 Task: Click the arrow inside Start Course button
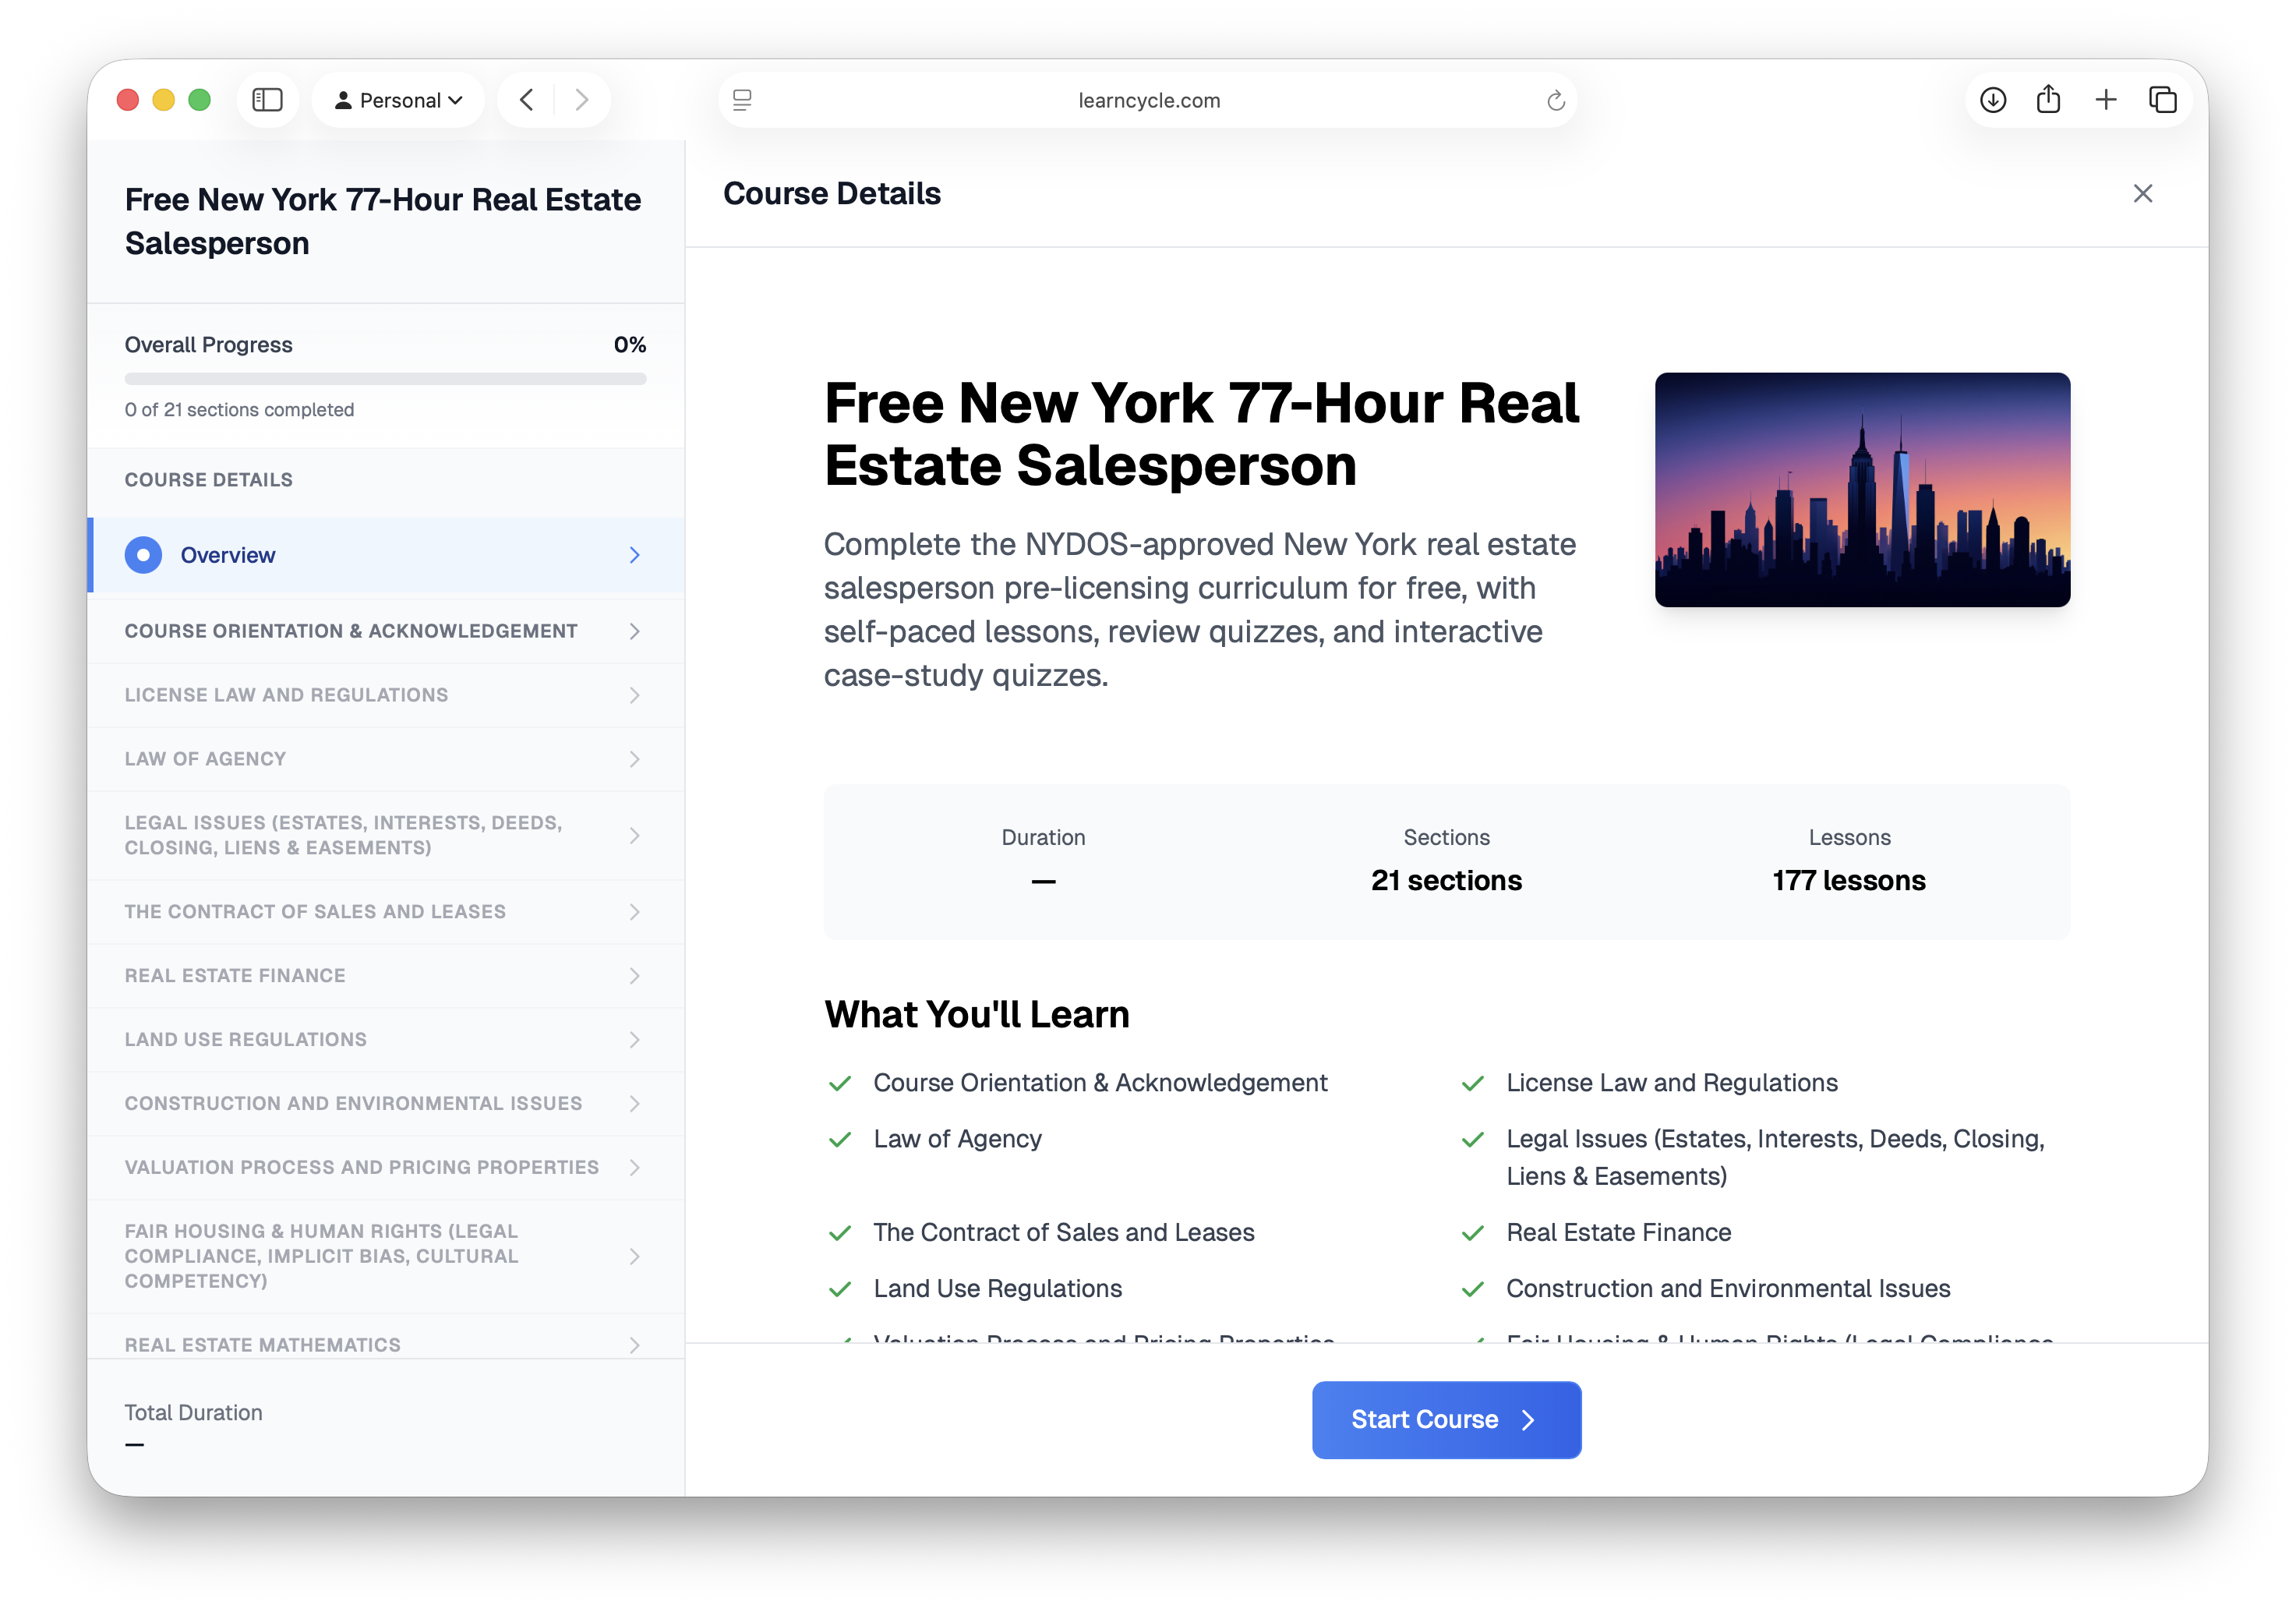click(x=1527, y=1419)
